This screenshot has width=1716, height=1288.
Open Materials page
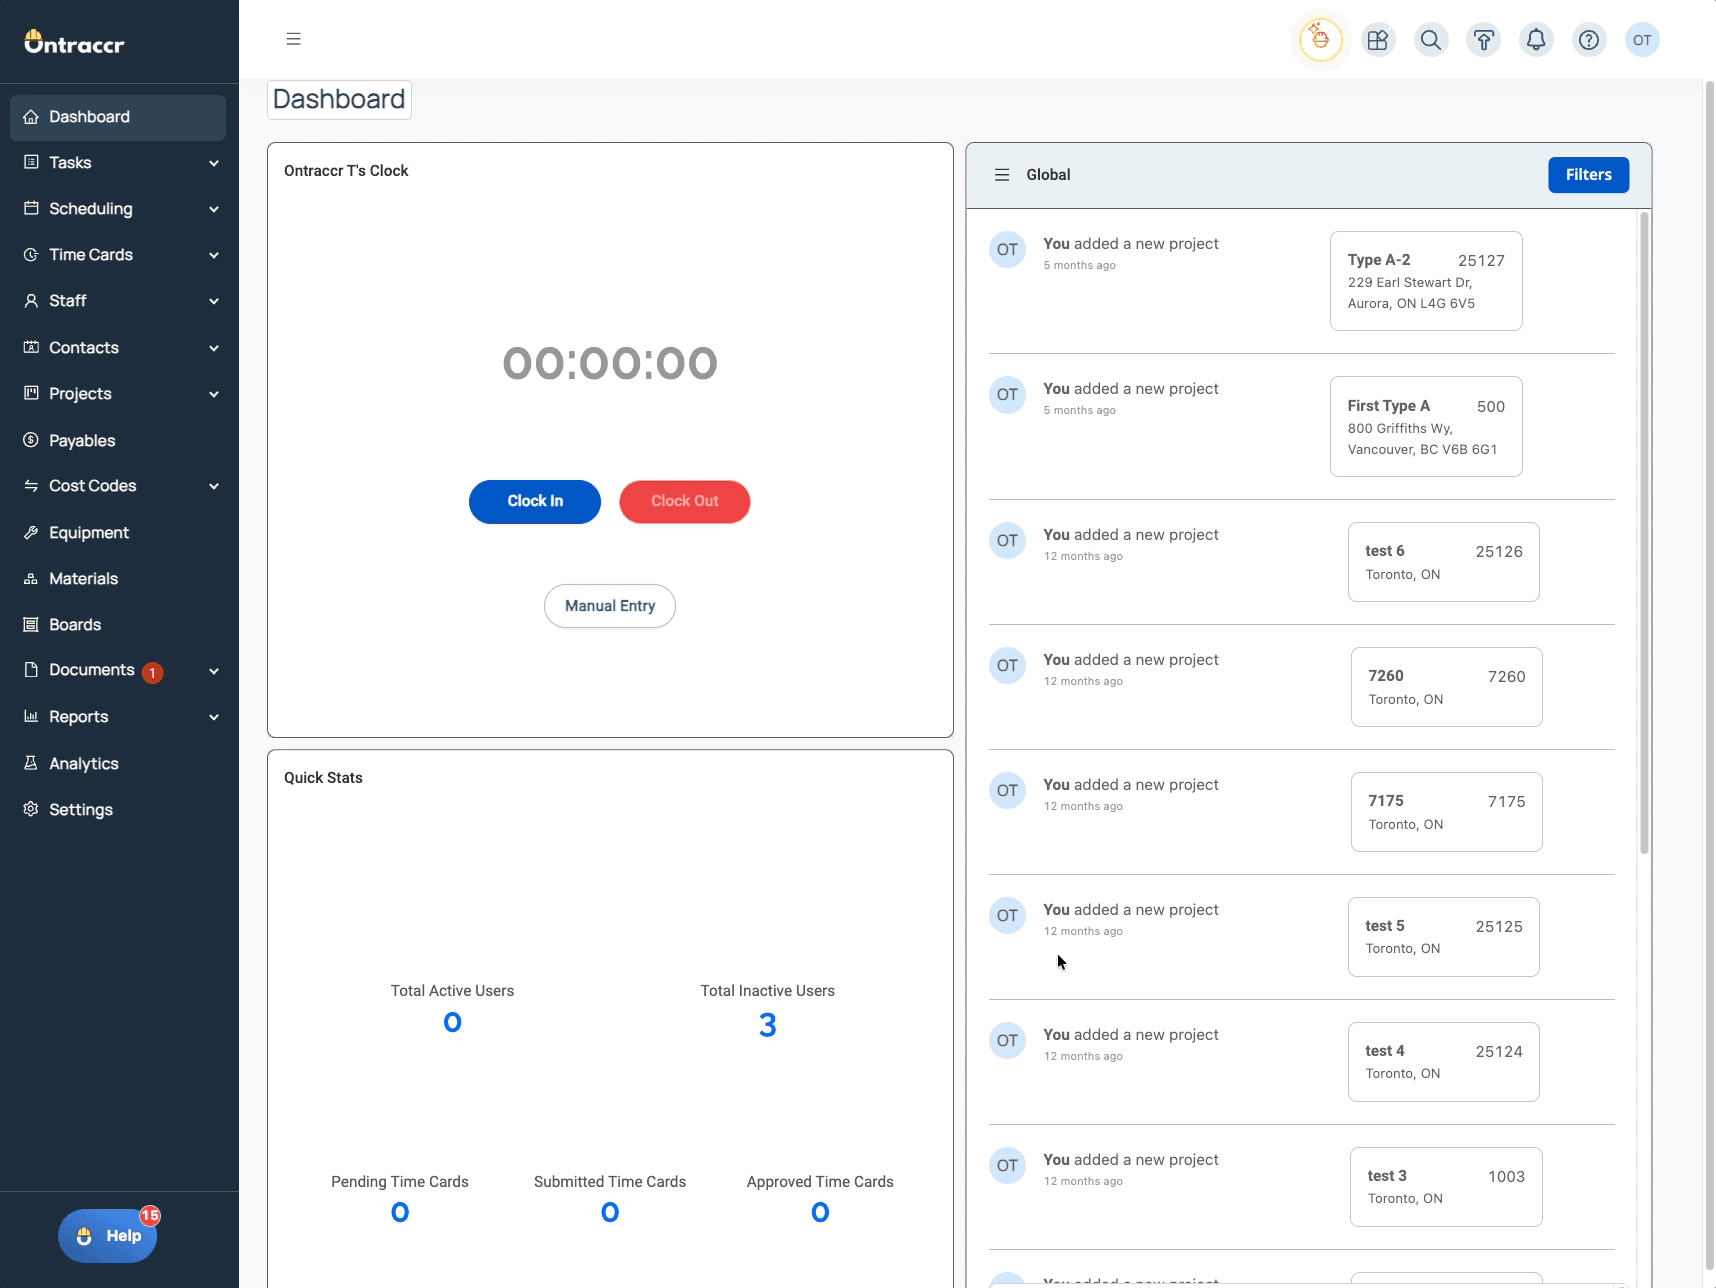click(x=118, y=579)
